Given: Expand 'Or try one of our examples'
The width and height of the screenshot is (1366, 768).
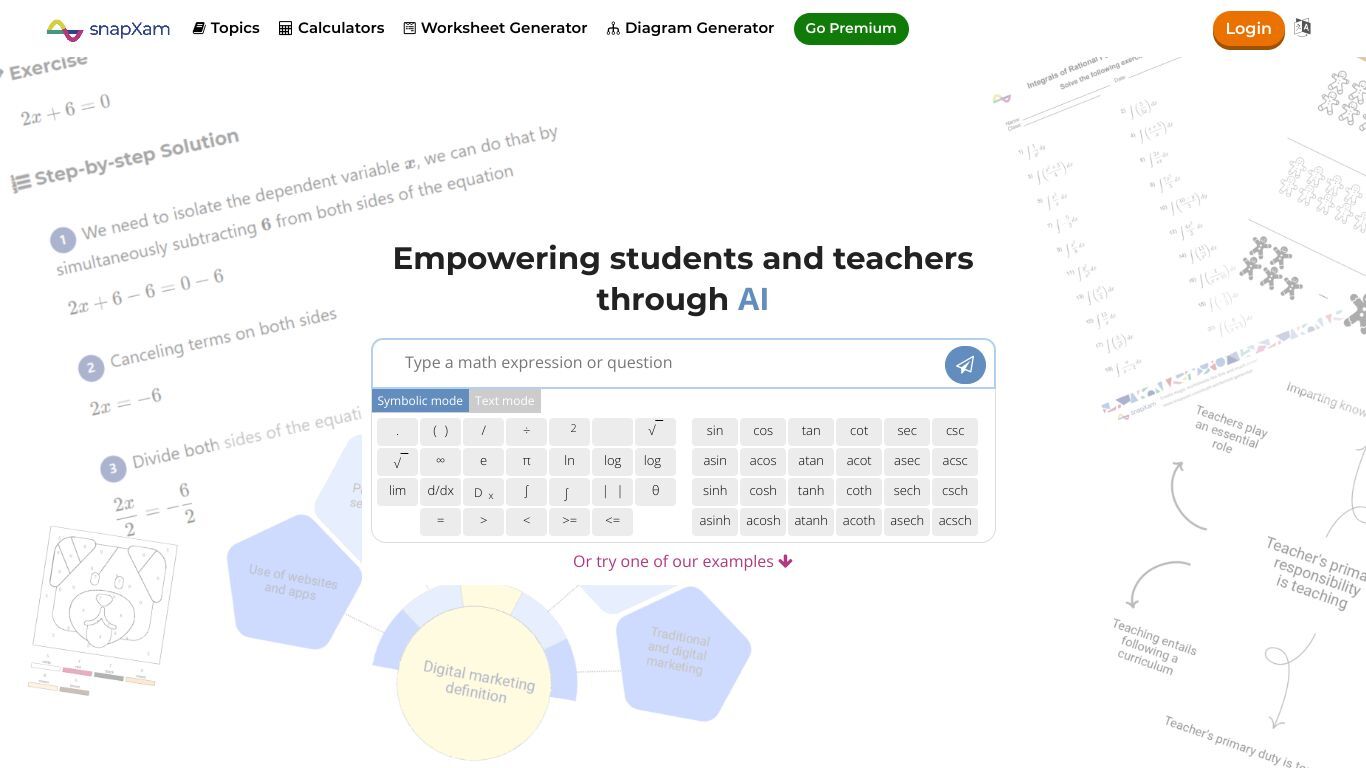Looking at the screenshot, I should [x=683, y=561].
